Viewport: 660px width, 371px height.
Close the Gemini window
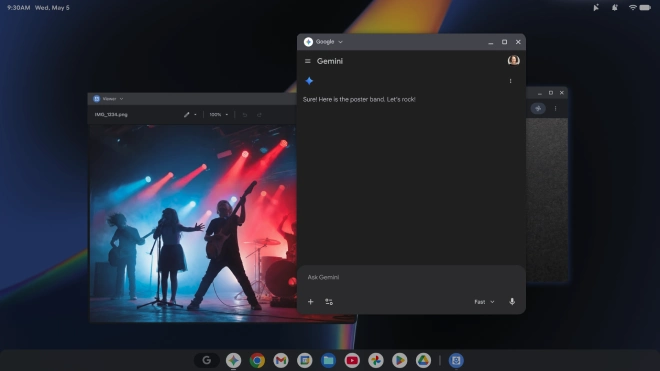click(518, 42)
